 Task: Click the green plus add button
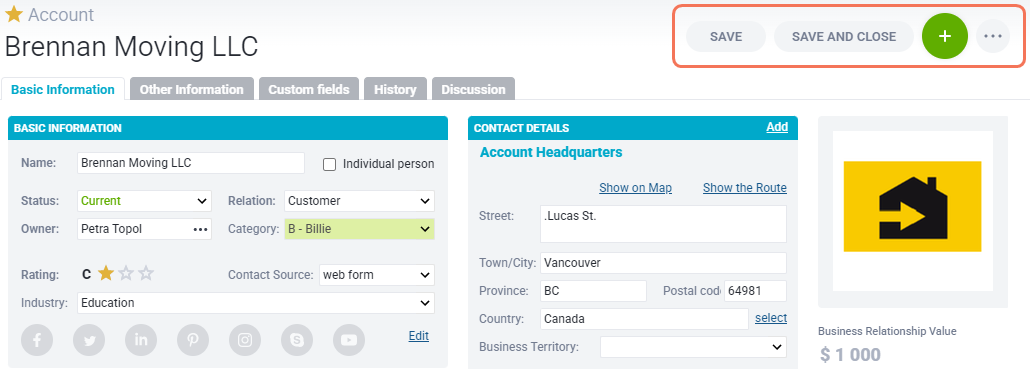pyautogui.click(x=945, y=36)
